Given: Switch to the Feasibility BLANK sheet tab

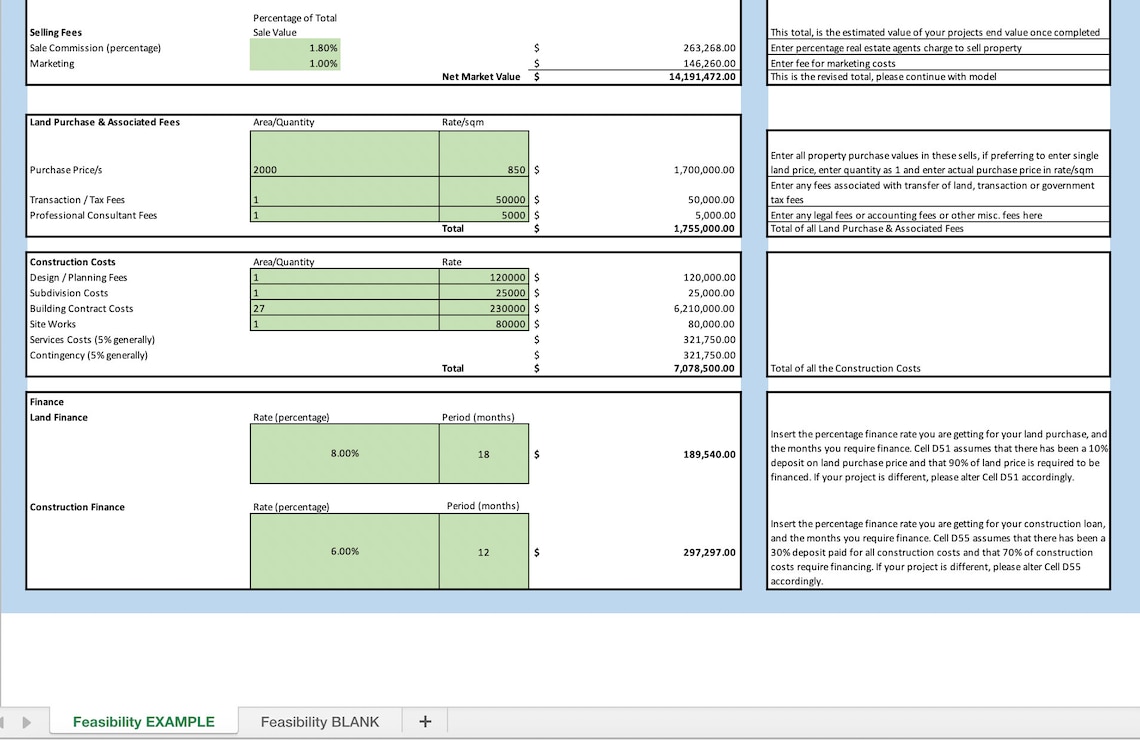Looking at the screenshot, I should point(320,722).
